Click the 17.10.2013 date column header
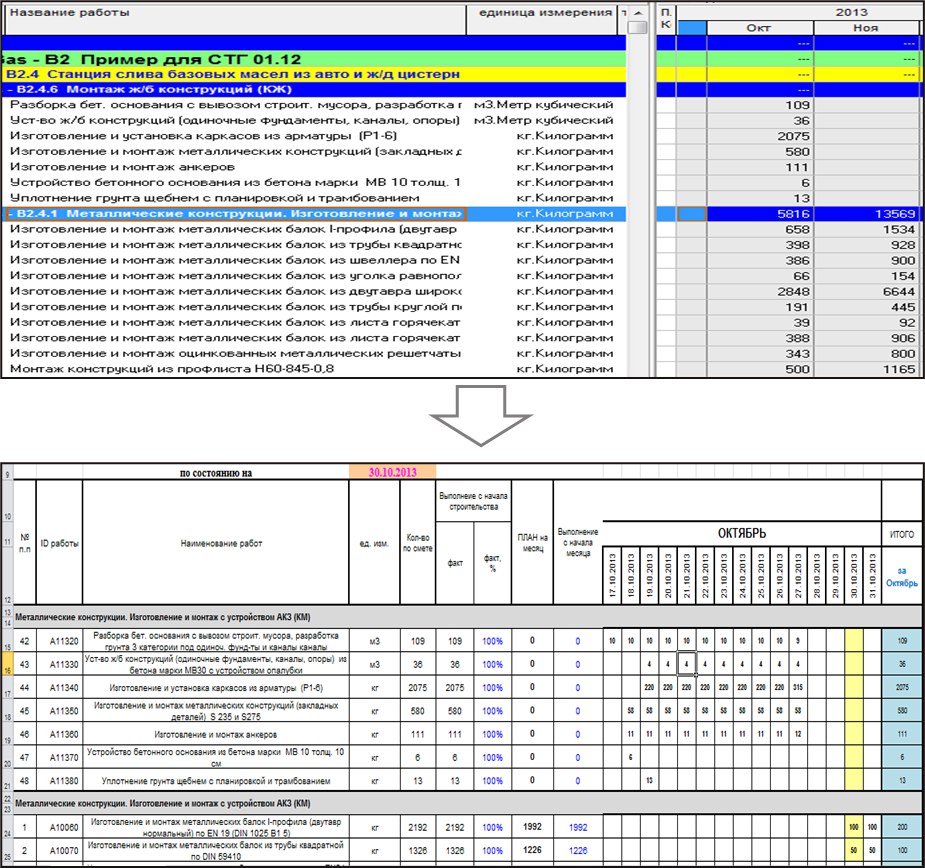Image resolution: width=925 pixels, height=868 pixels. (x=612, y=575)
